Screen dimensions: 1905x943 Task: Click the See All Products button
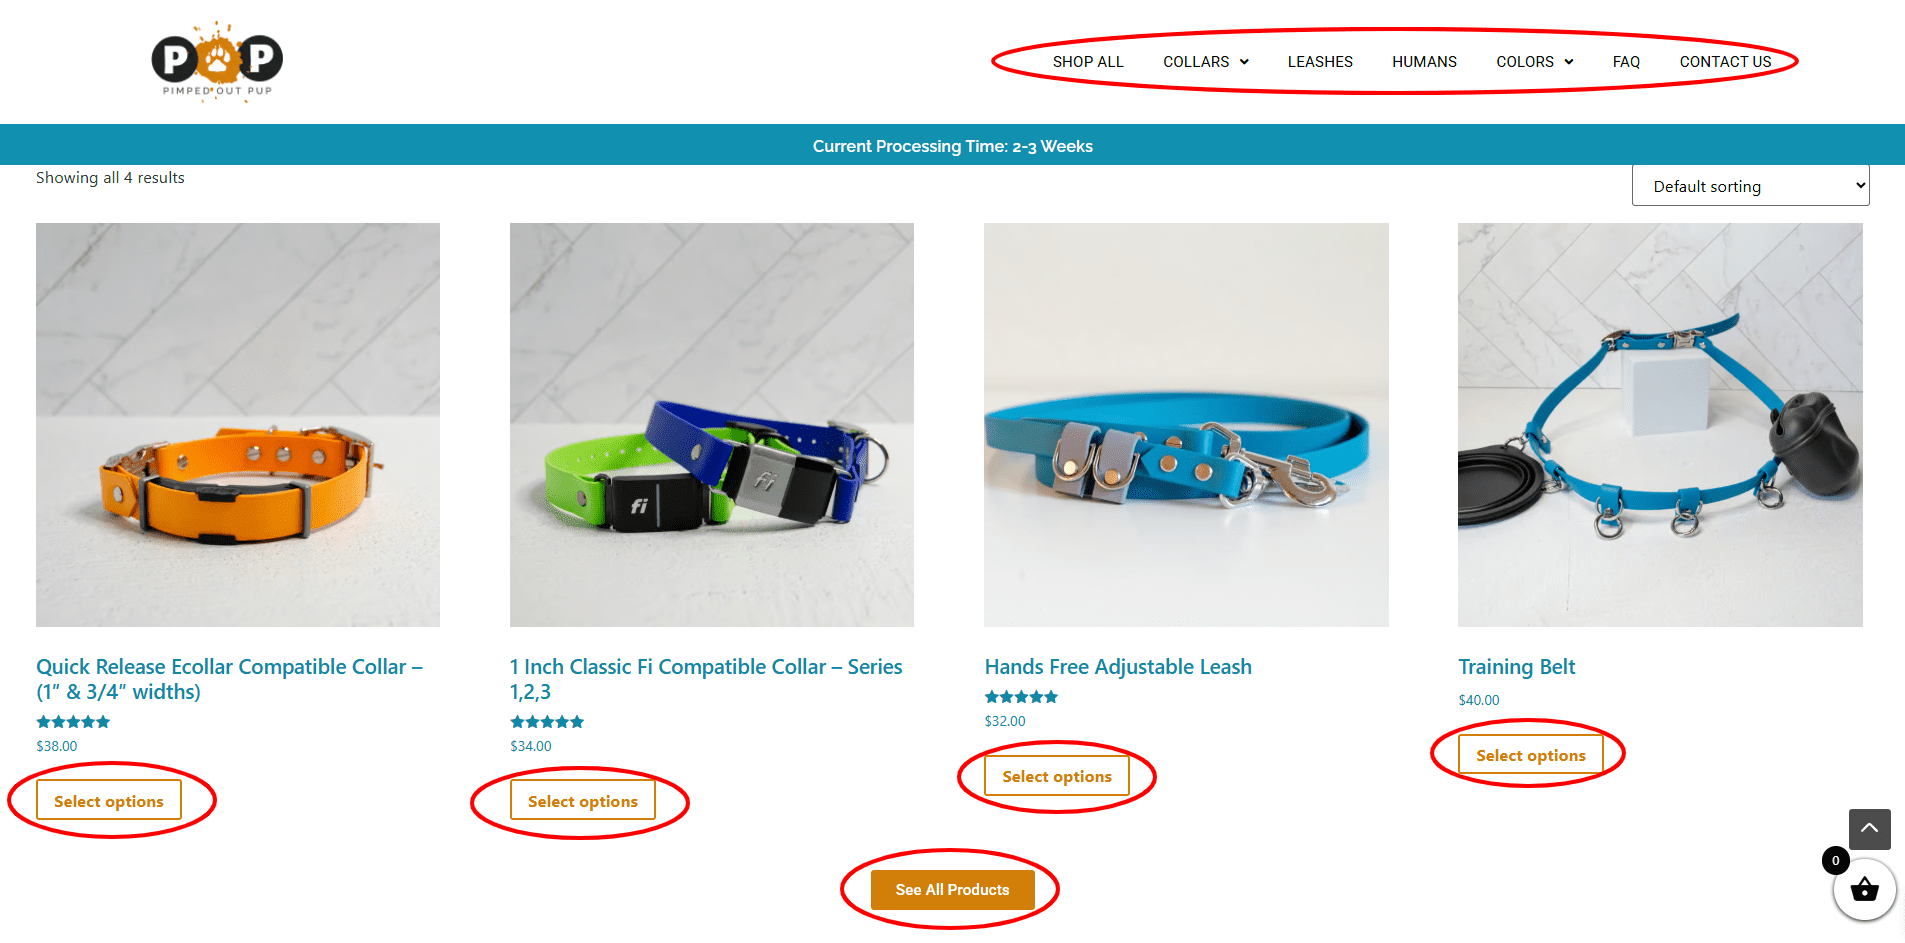point(952,890)
